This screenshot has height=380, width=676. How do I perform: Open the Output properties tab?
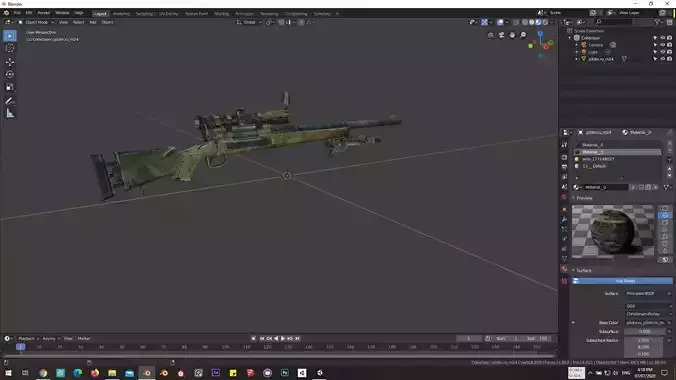pyautogui.click(x=564, y=167)
